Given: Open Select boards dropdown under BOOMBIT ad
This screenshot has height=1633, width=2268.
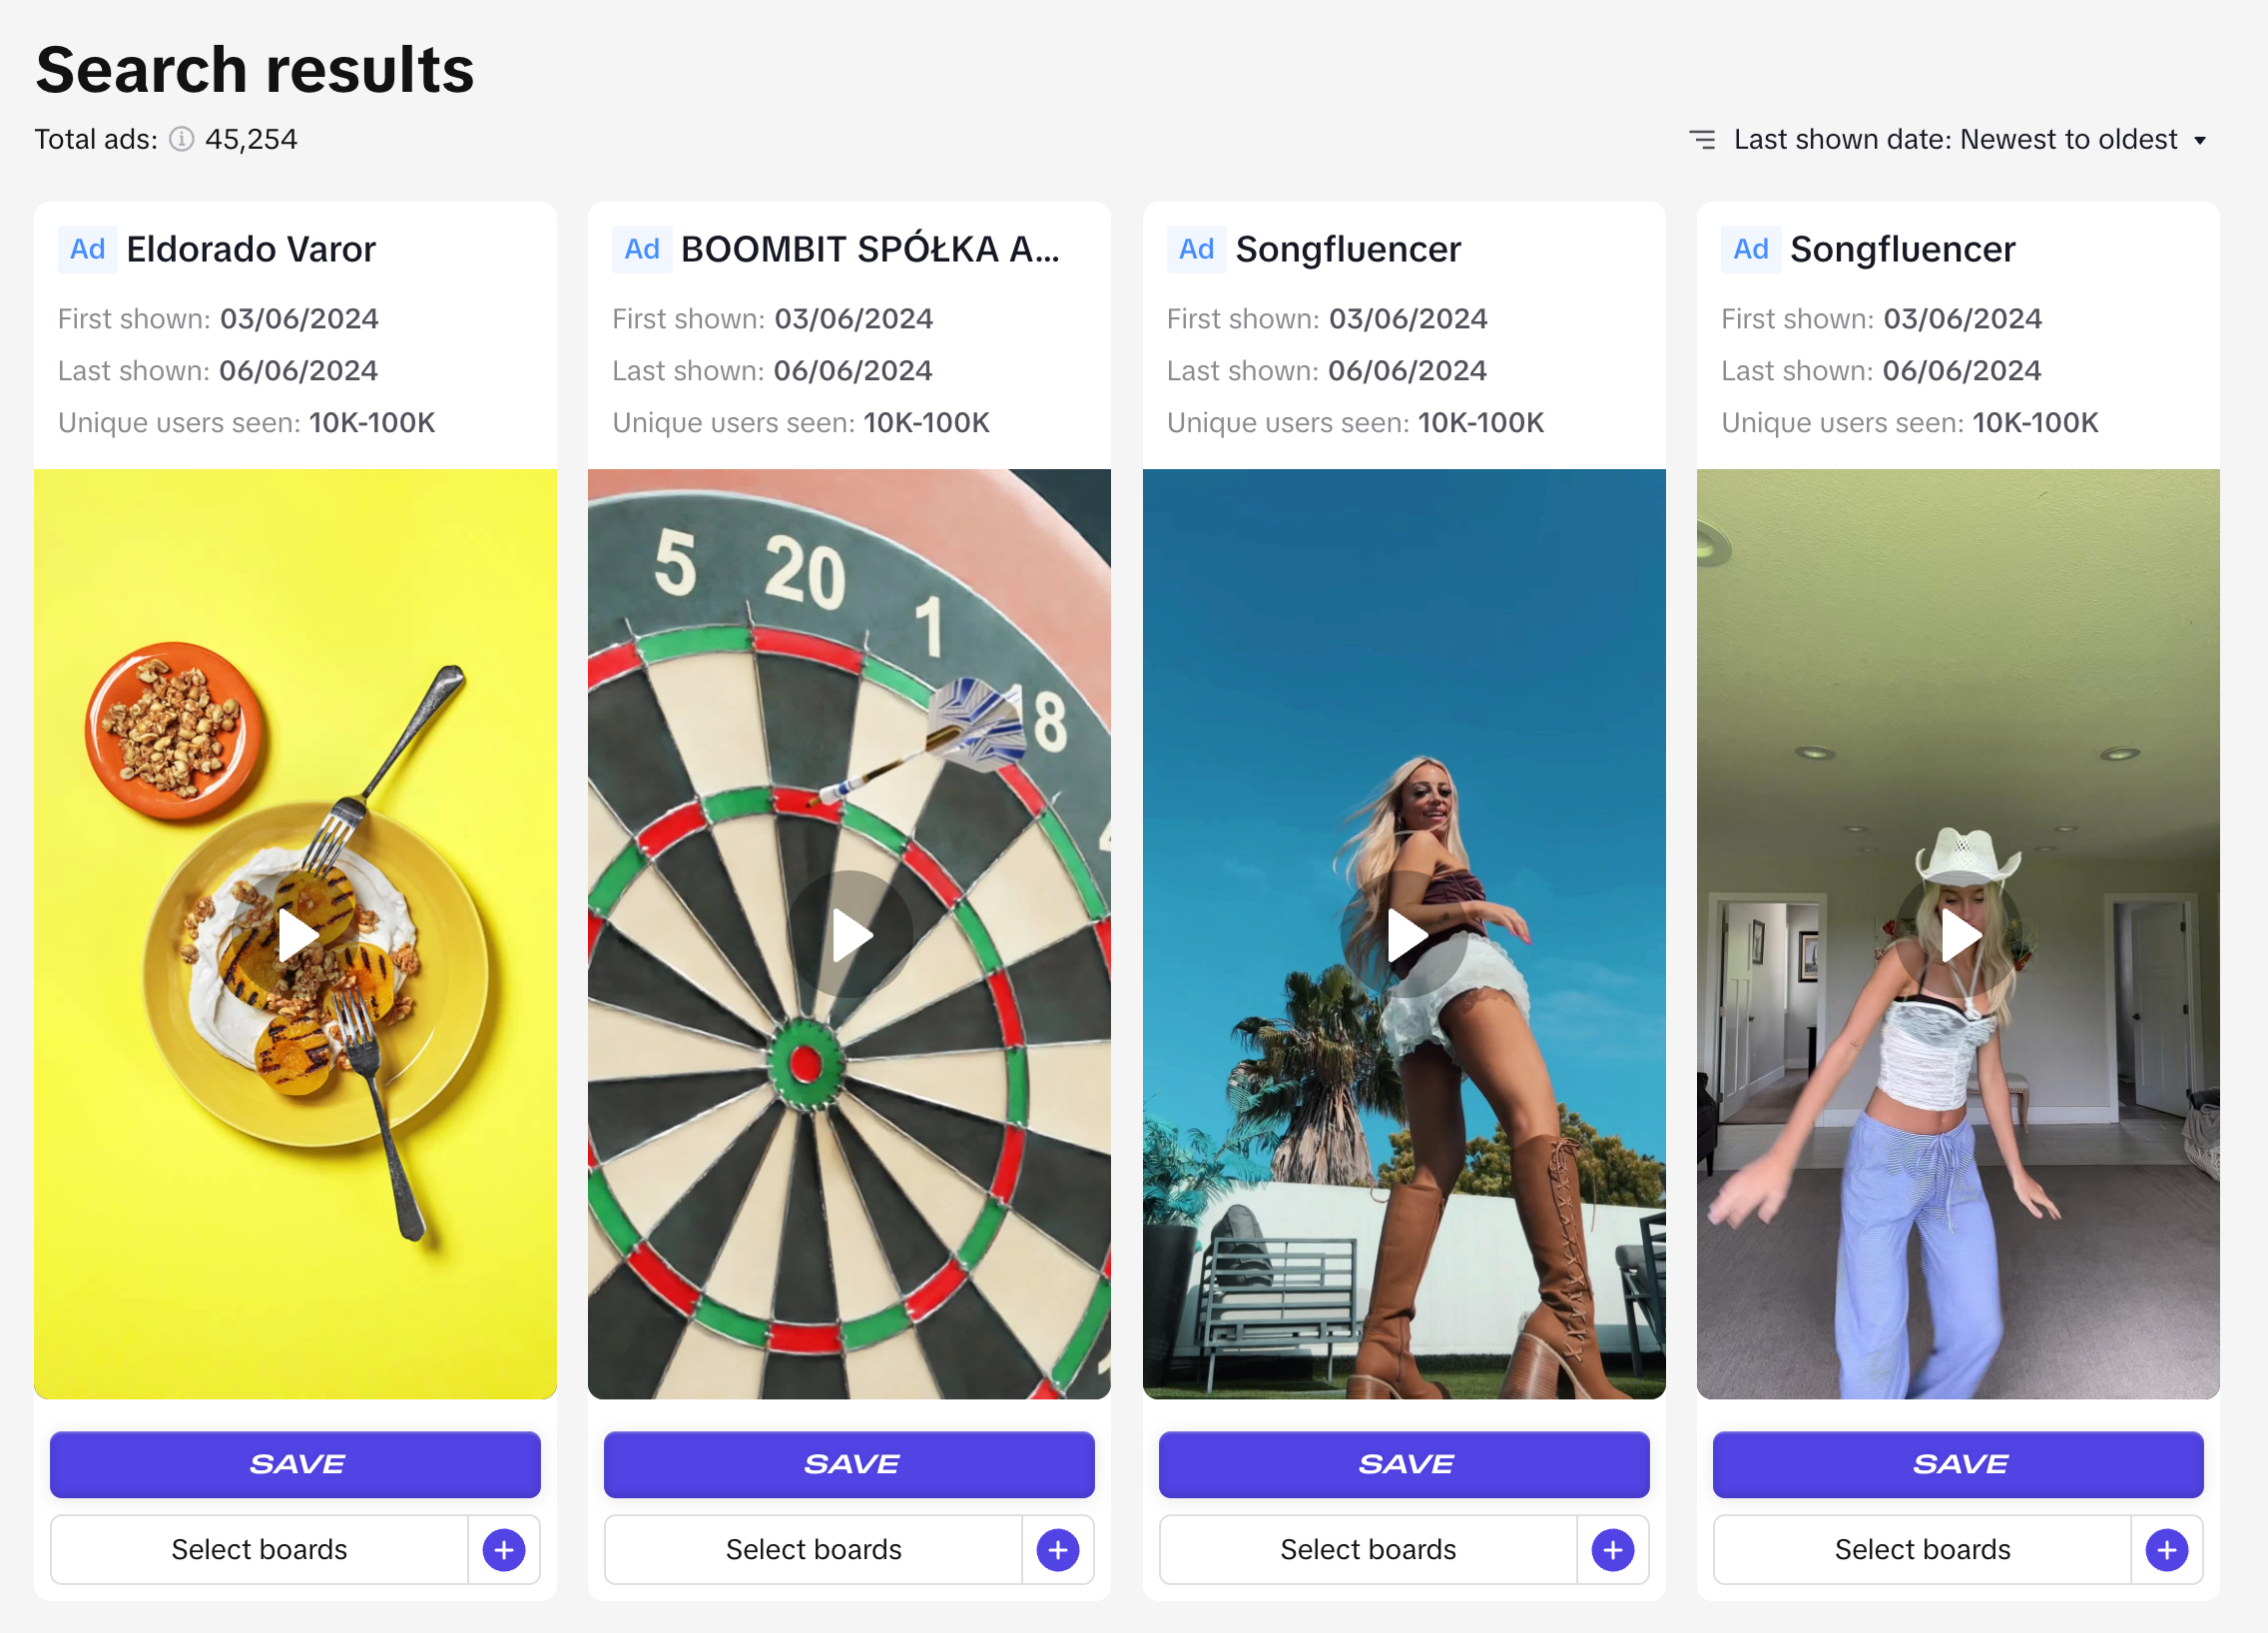Looking at the screenshot, I should point(813,1549).
